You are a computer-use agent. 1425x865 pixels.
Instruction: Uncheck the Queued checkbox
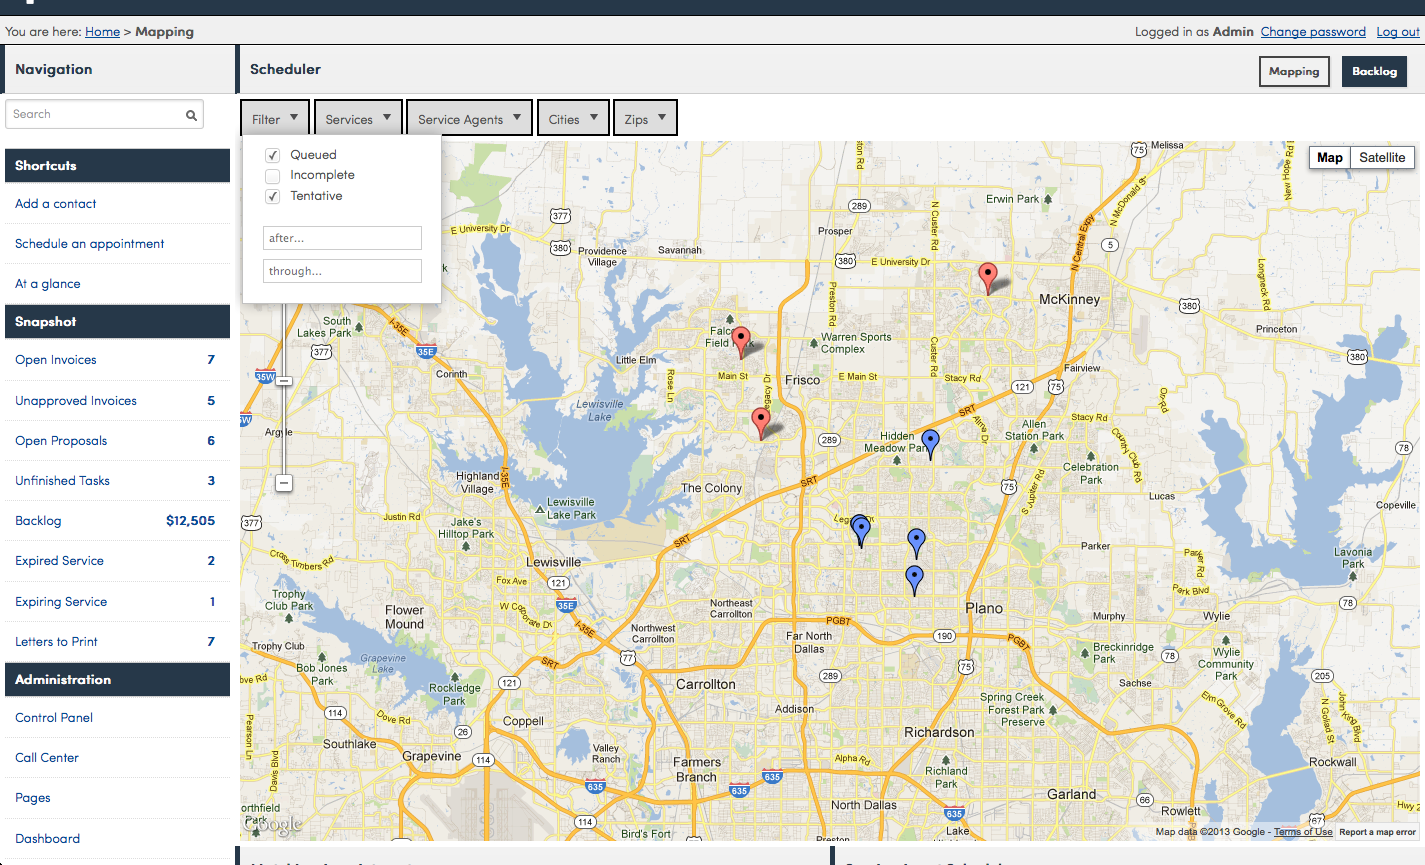272,155
